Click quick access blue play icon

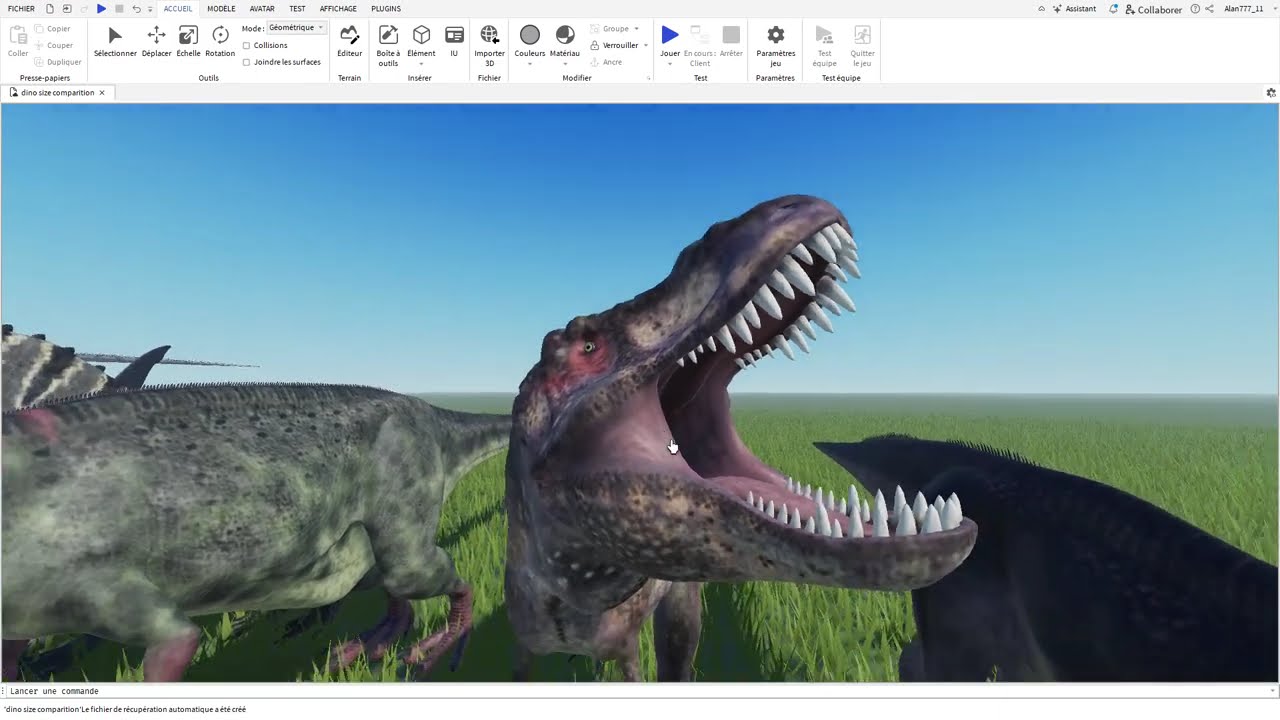(101, 9)
